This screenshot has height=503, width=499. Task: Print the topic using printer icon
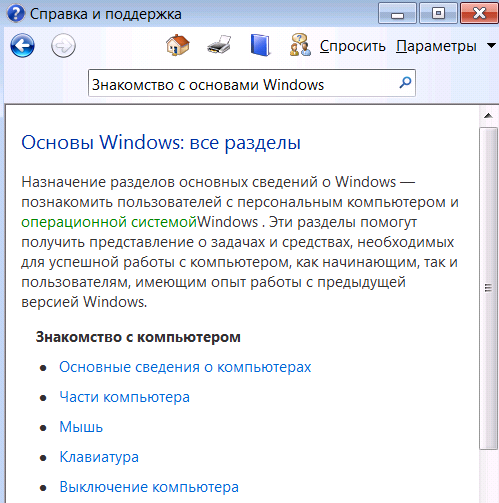[x=219, y=45]
